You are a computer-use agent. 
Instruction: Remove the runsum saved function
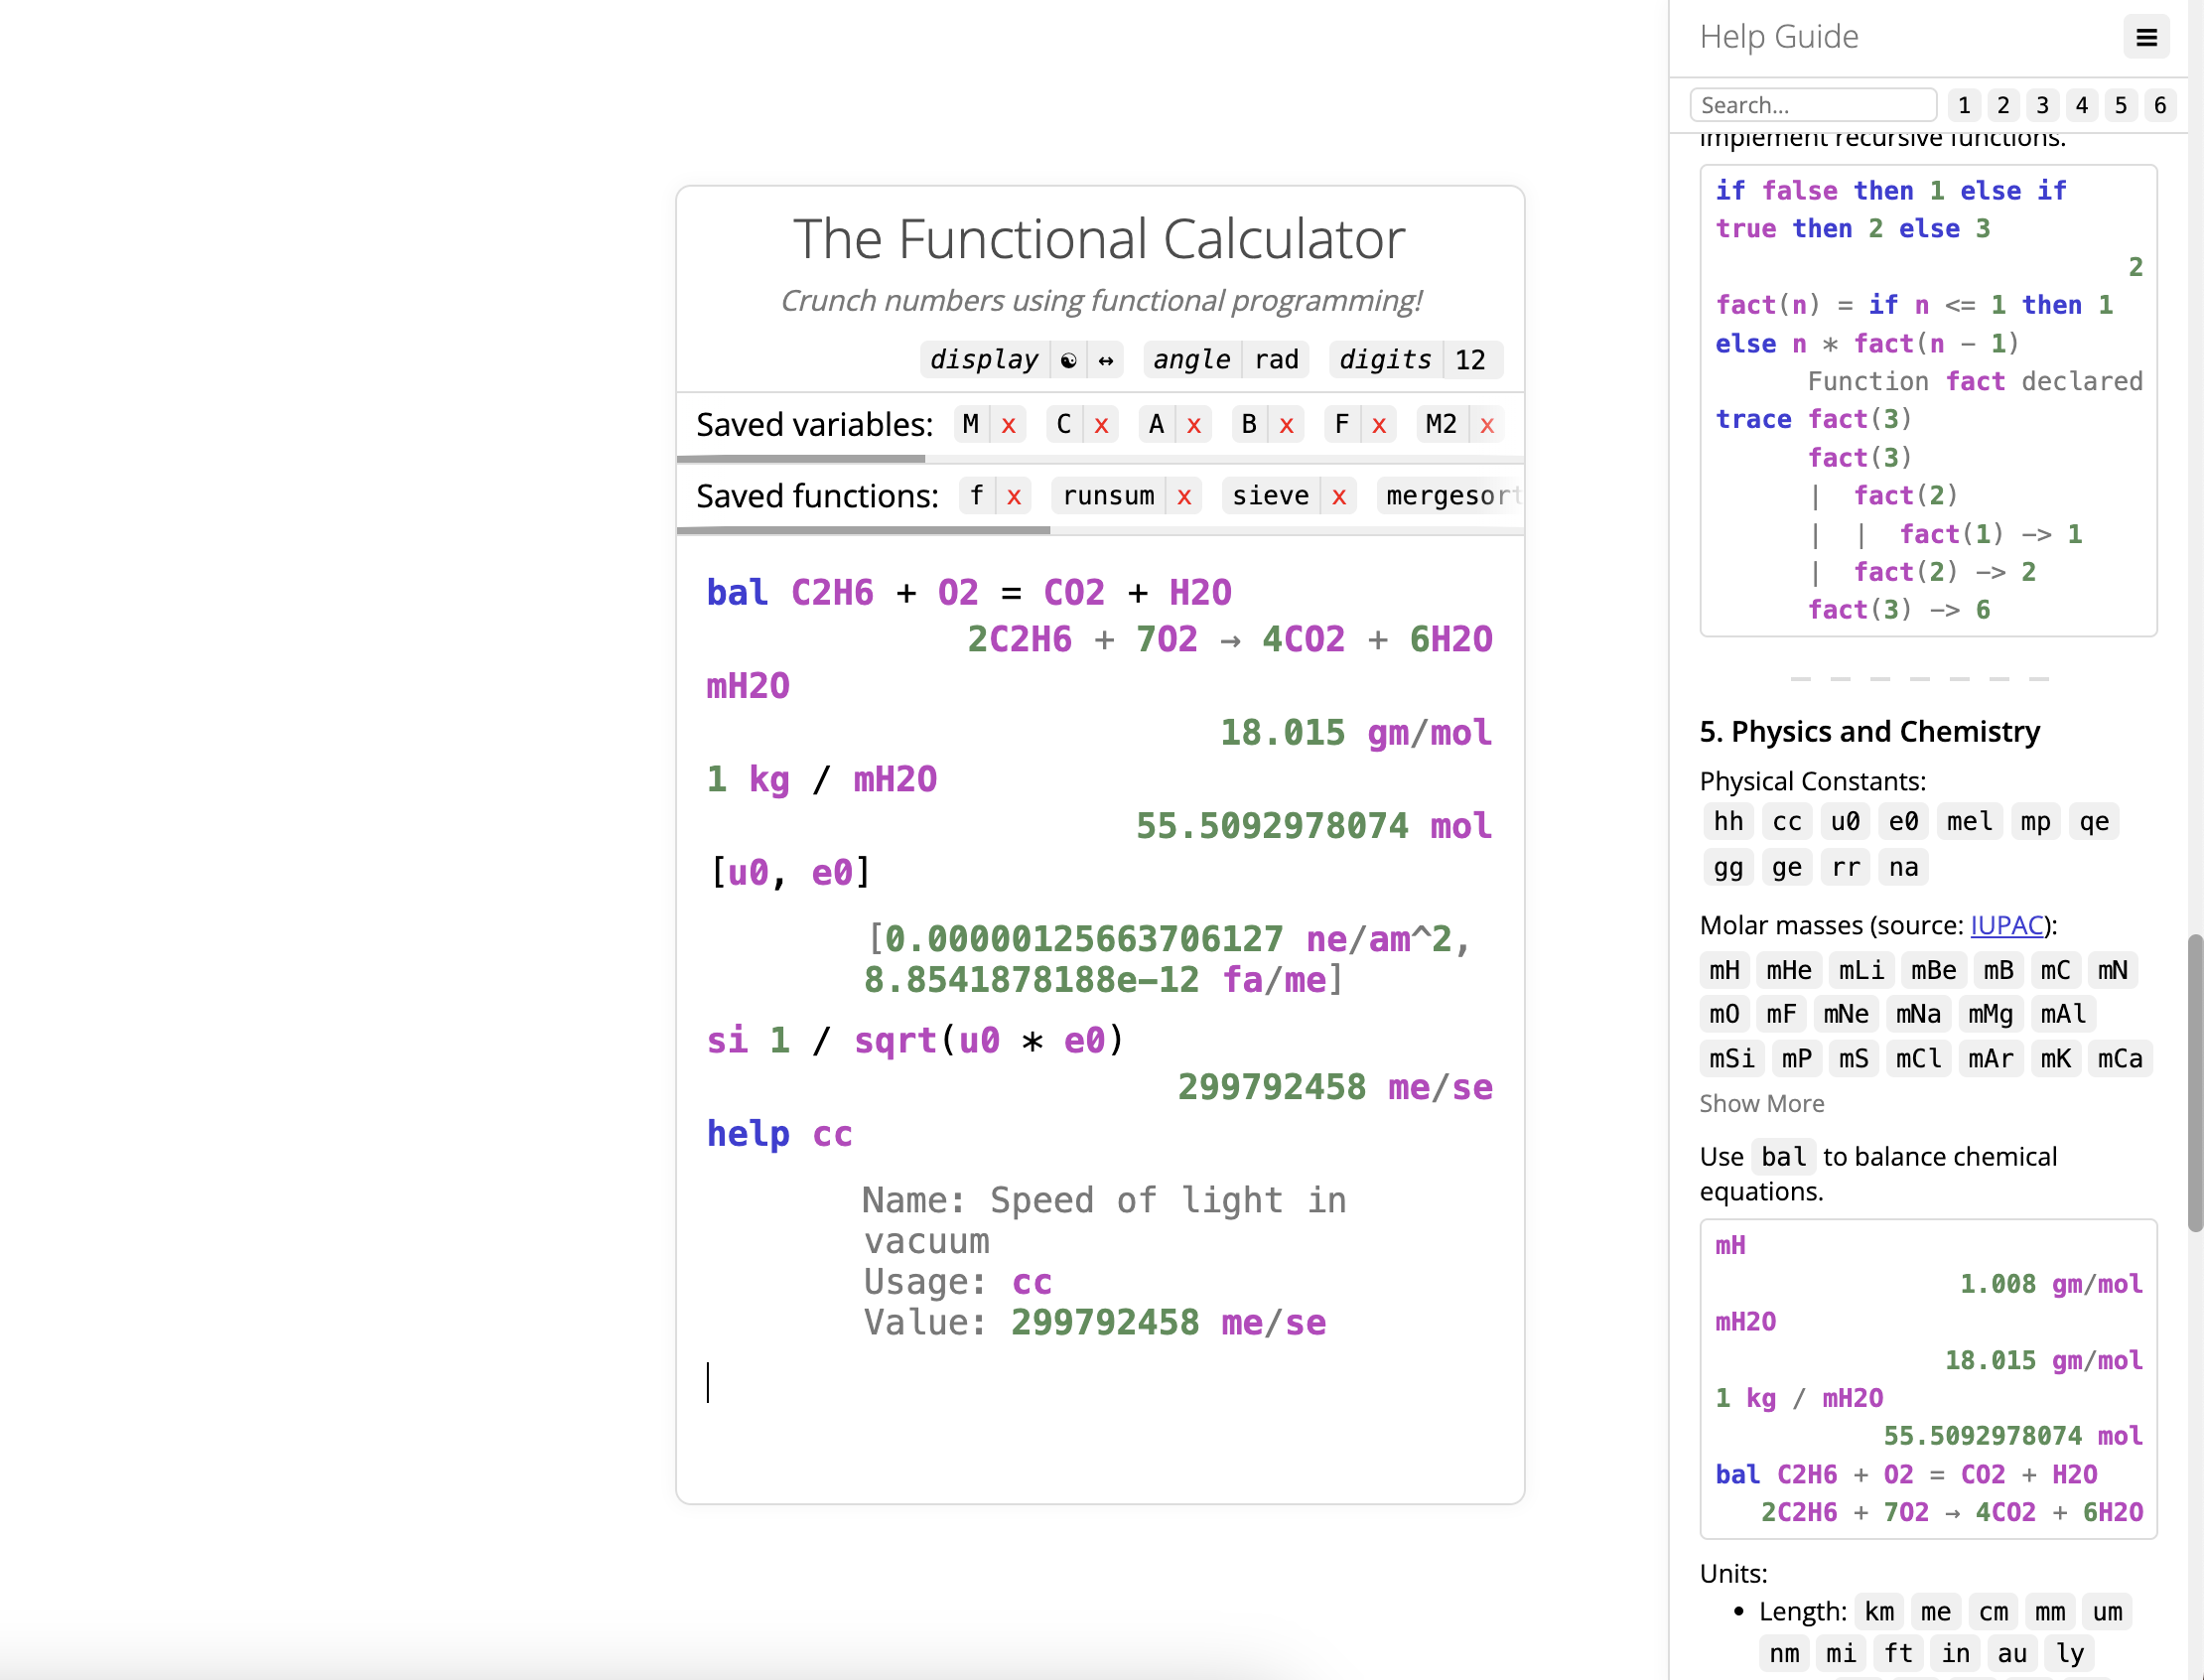coord(1183,496)
